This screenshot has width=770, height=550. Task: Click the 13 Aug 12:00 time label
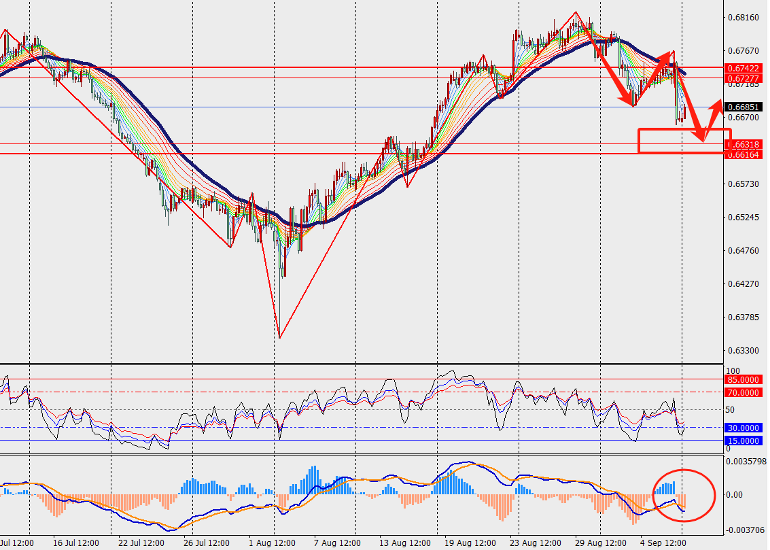pyautogui.click(x=404, y=543)
